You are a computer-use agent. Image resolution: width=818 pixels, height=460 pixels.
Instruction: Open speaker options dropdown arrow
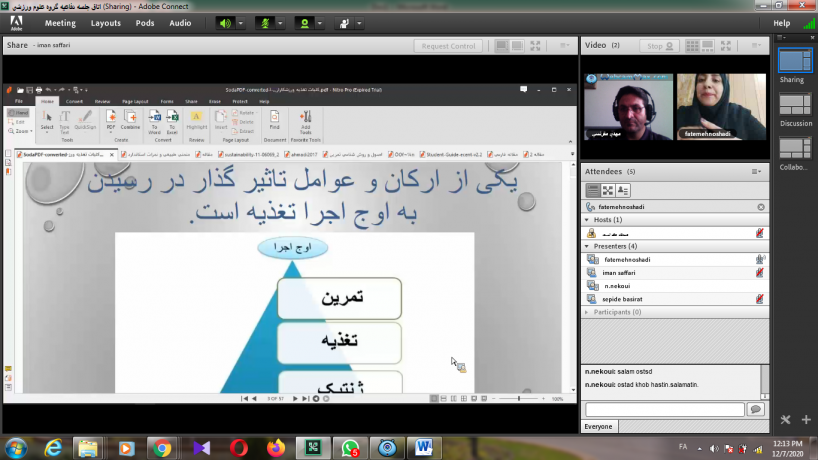coord(240,23)
